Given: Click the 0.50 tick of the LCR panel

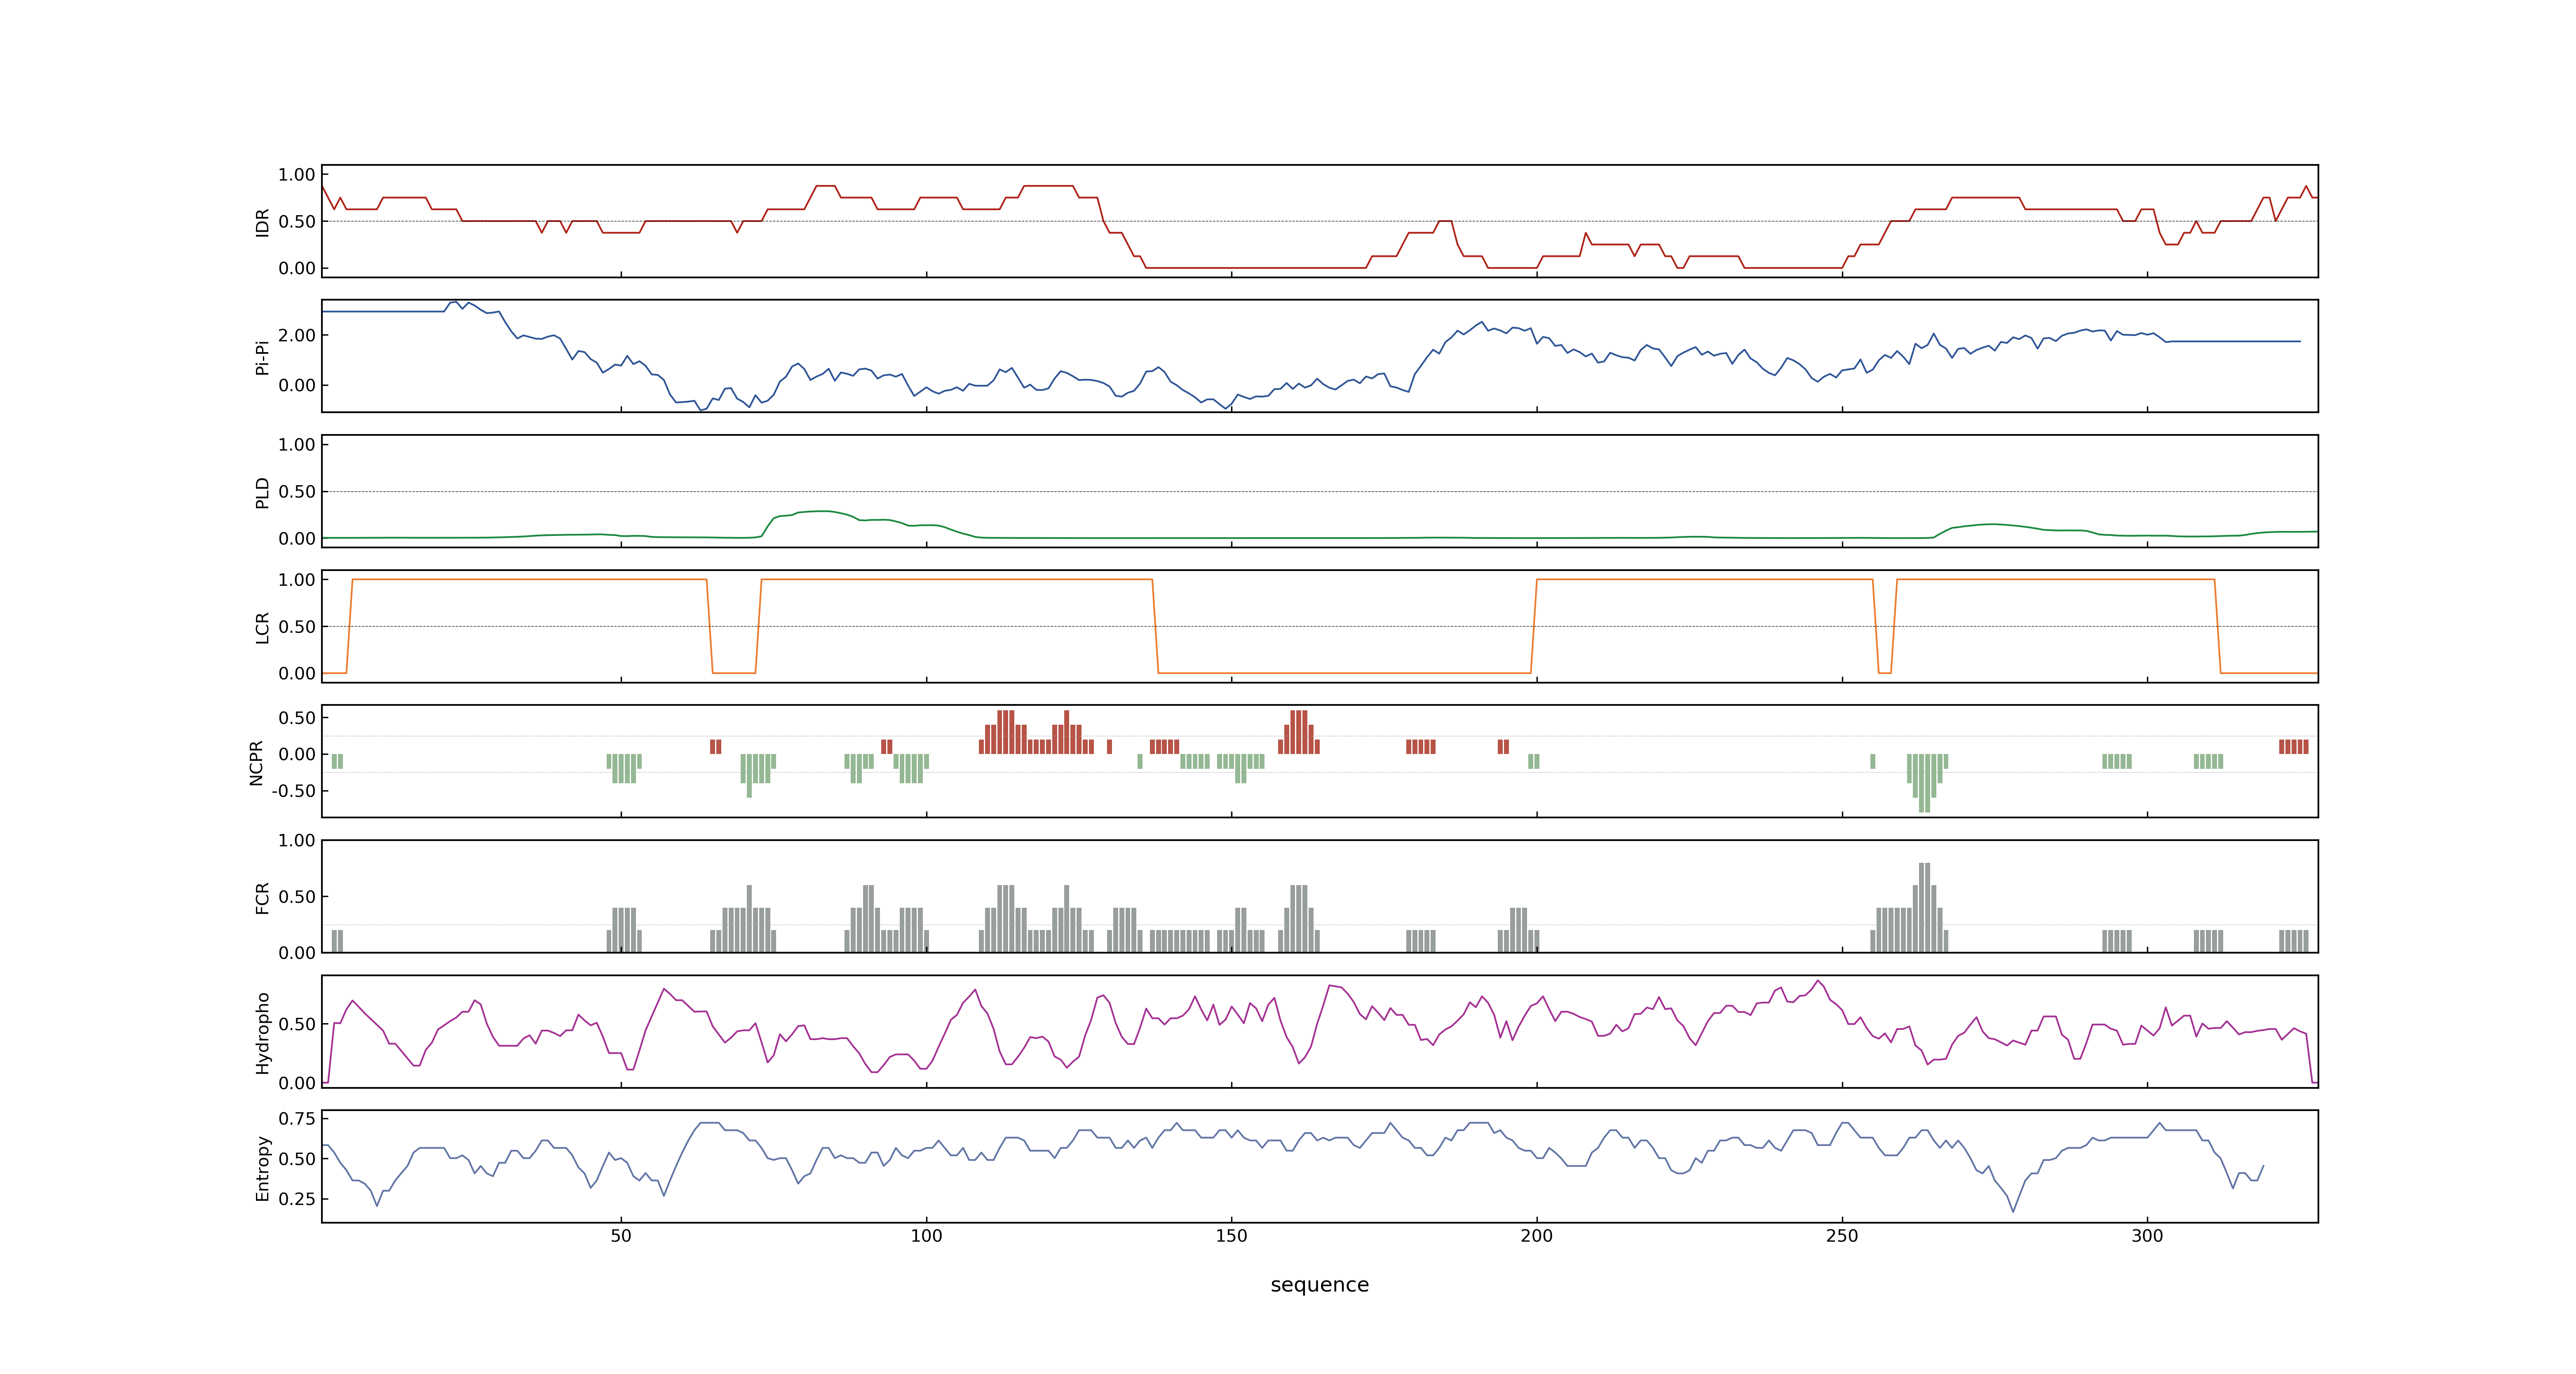Looking at the screenshot, I should tap(297, 627).
